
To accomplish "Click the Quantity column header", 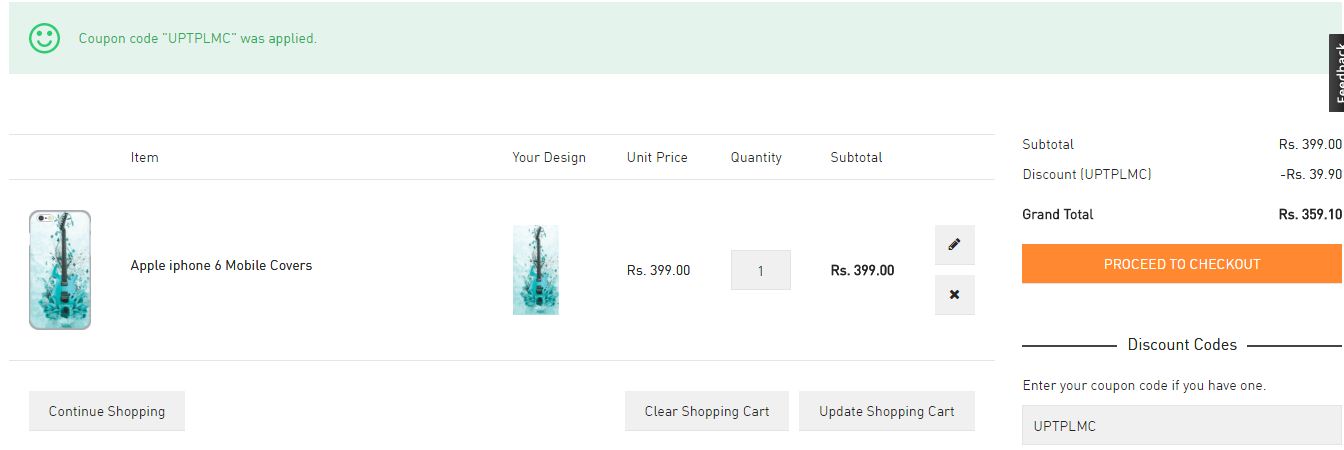I will coord(756,157).
